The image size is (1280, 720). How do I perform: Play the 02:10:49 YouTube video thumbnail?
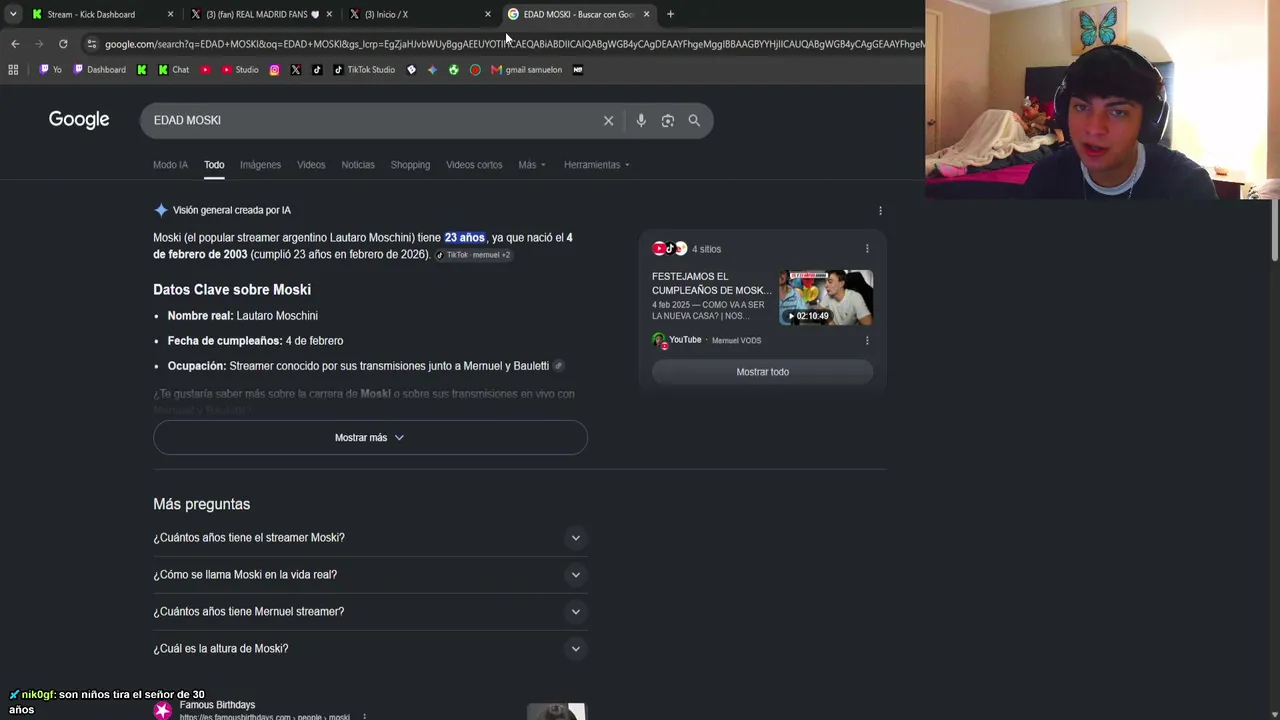[x=826, y=298]
